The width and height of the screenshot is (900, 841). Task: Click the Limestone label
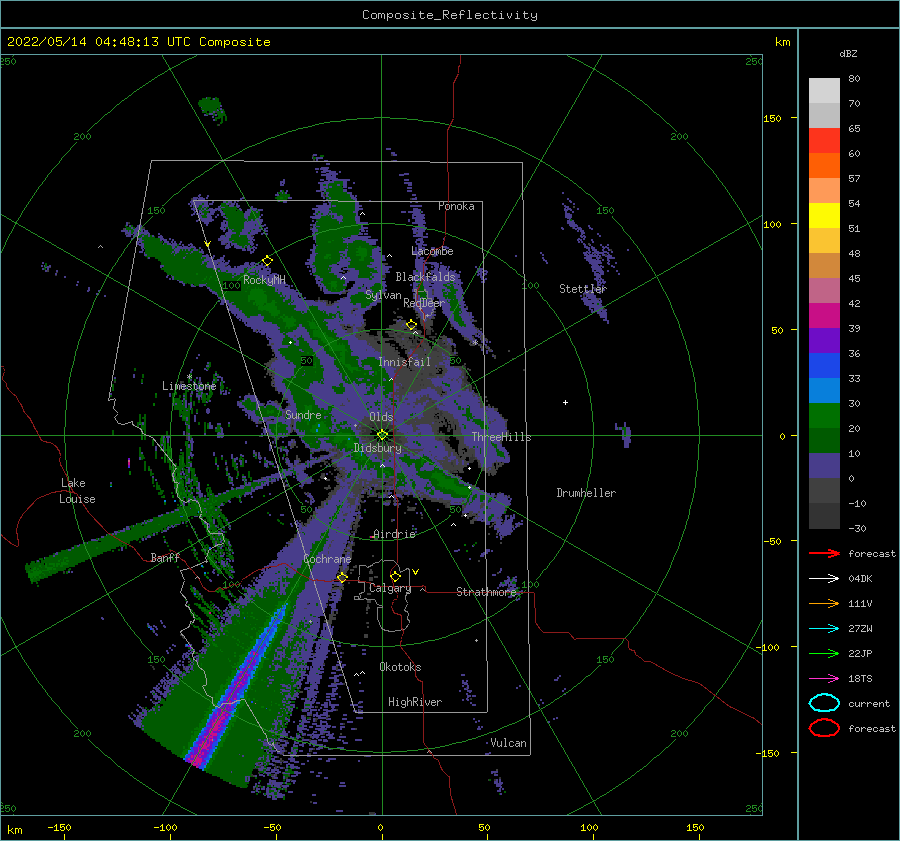point(189,386)
